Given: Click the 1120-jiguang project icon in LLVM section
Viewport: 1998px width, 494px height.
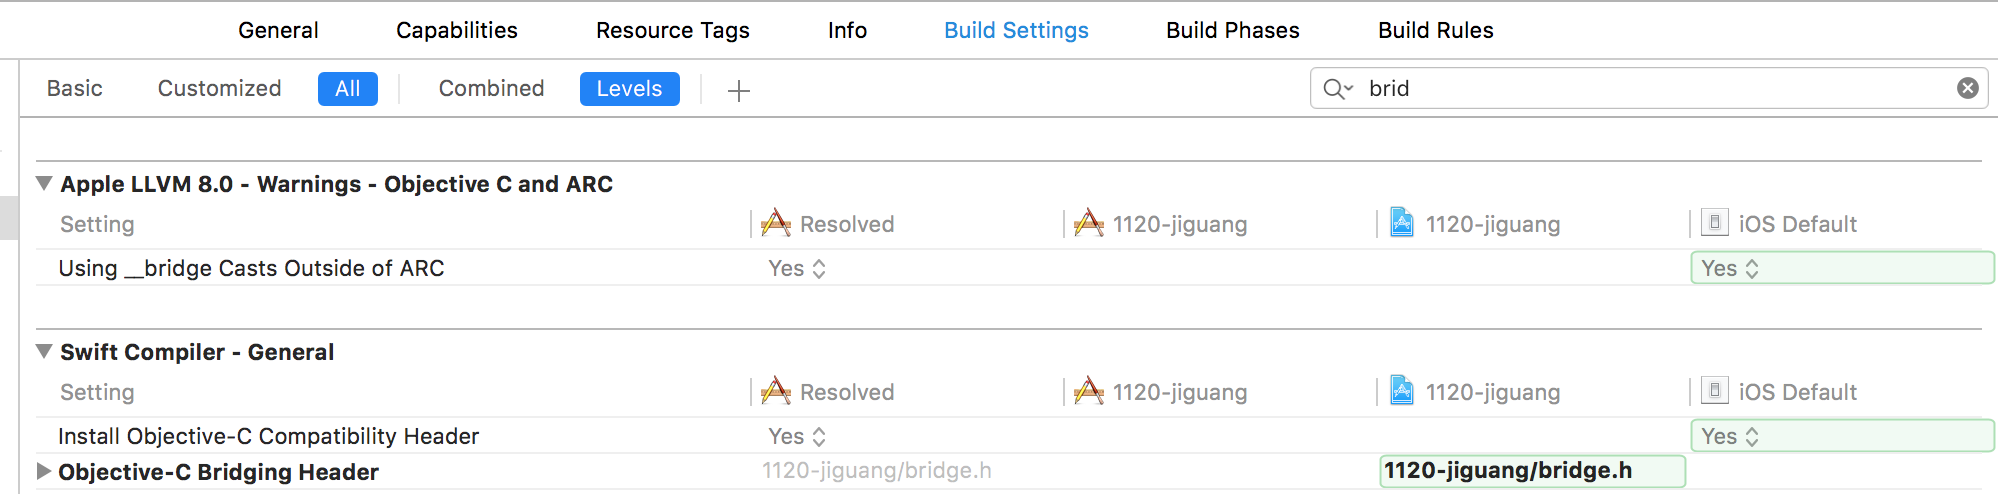Looking at the screenshot, I should click(x=1402, y=223).
